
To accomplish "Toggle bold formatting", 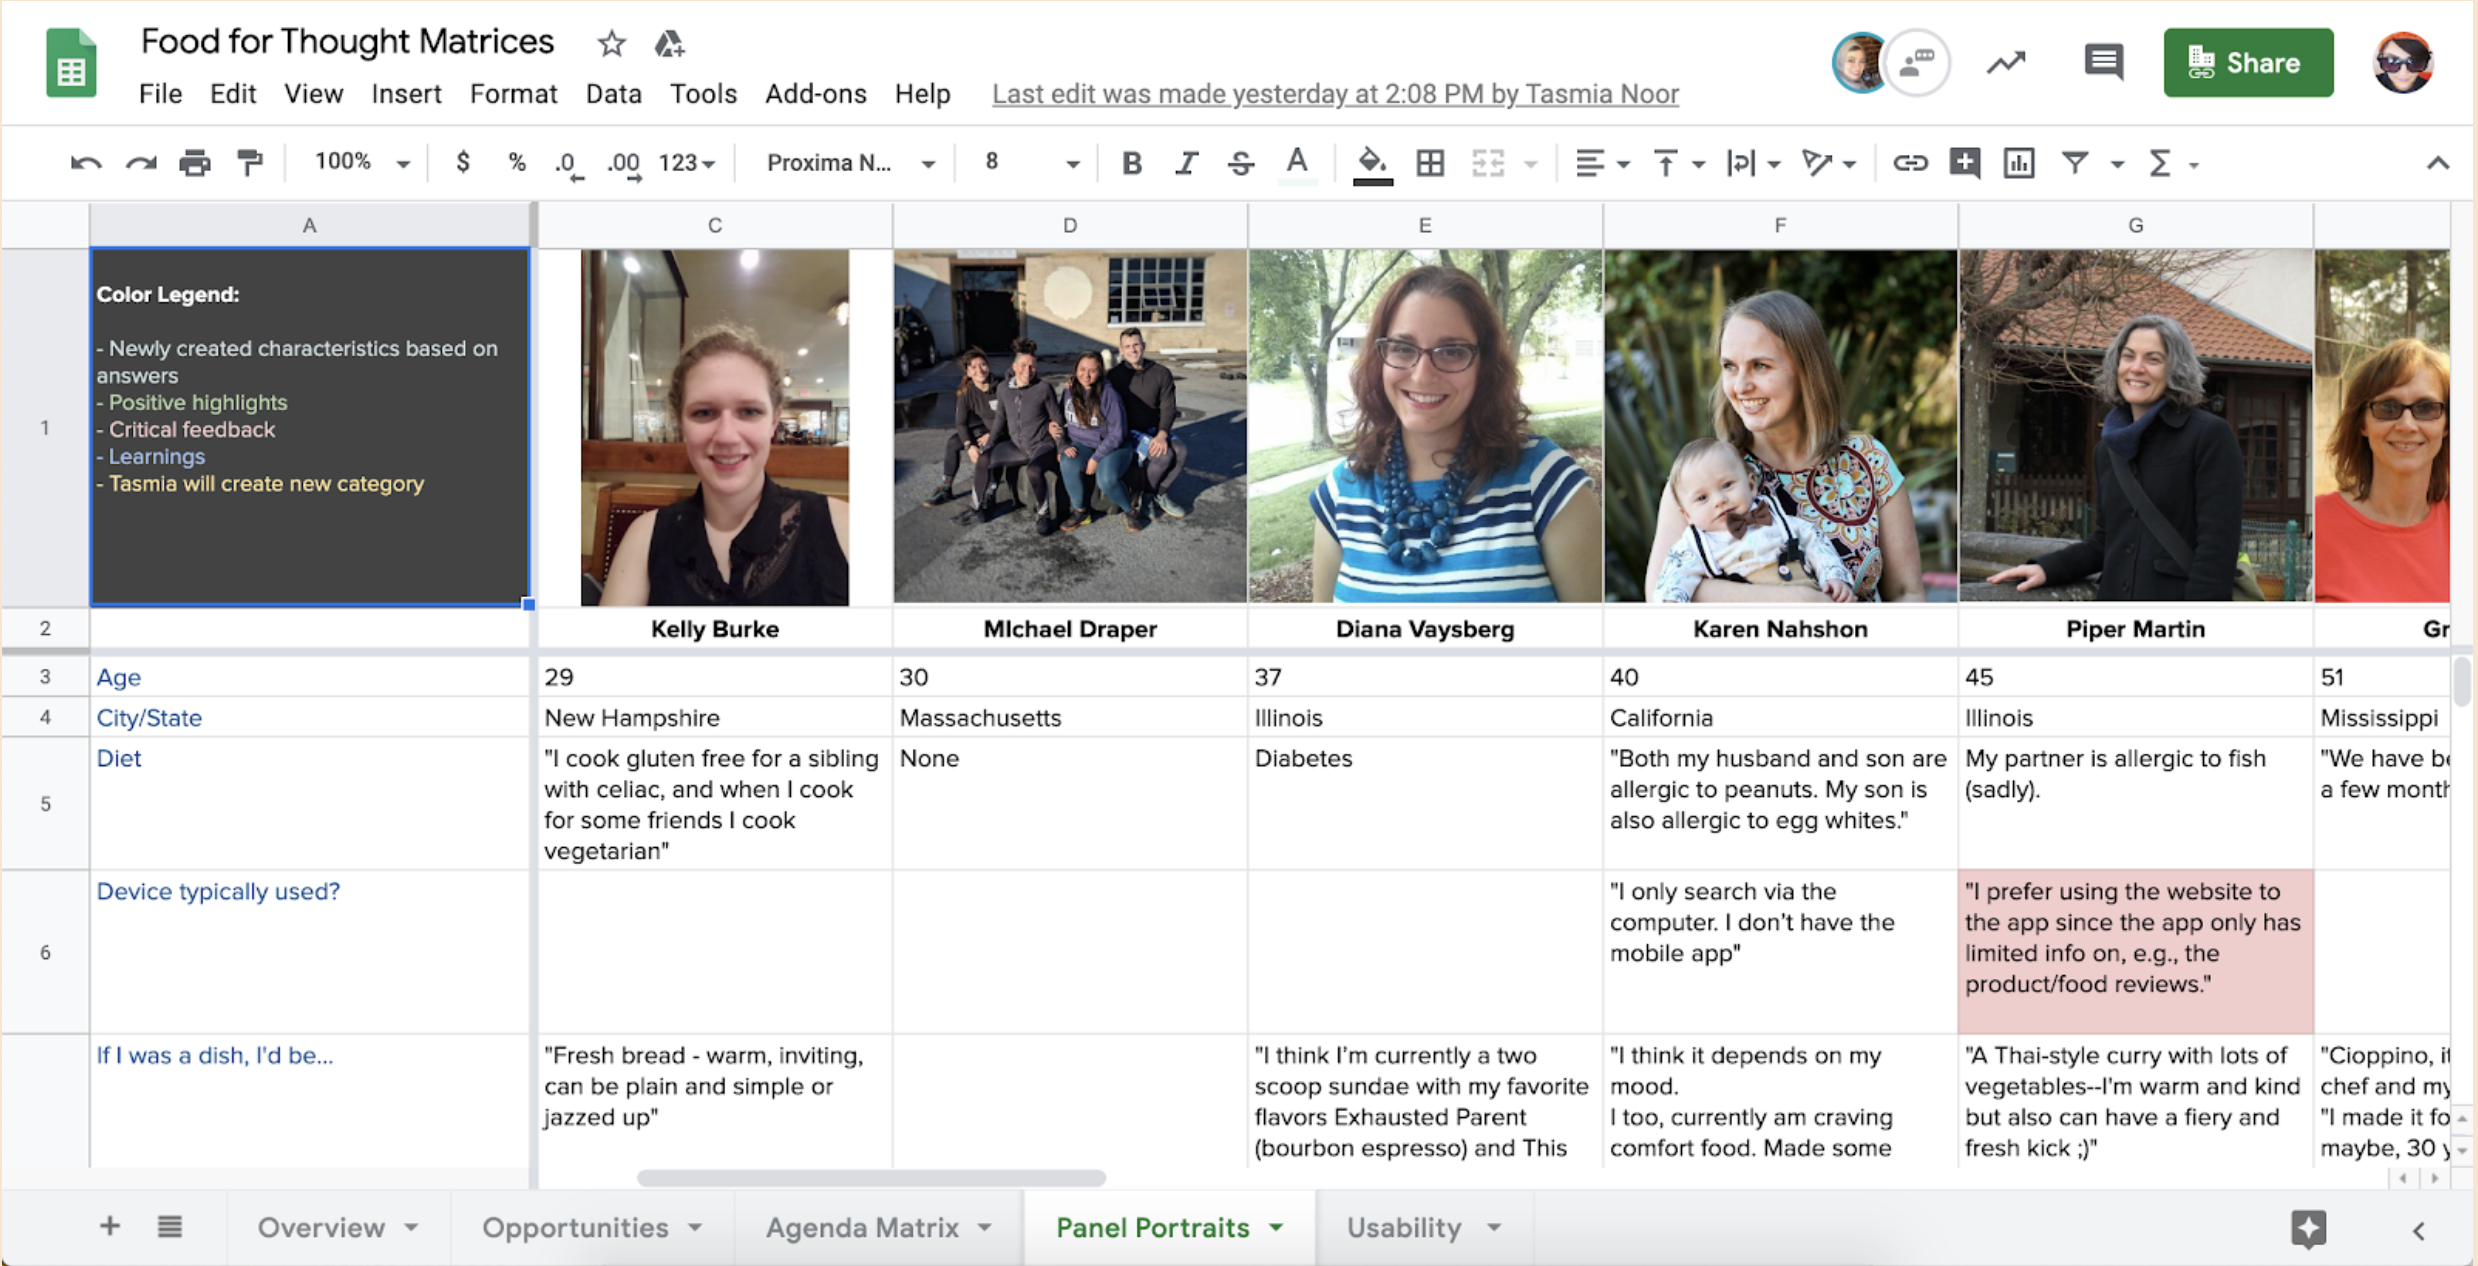I will [1131, 163].
